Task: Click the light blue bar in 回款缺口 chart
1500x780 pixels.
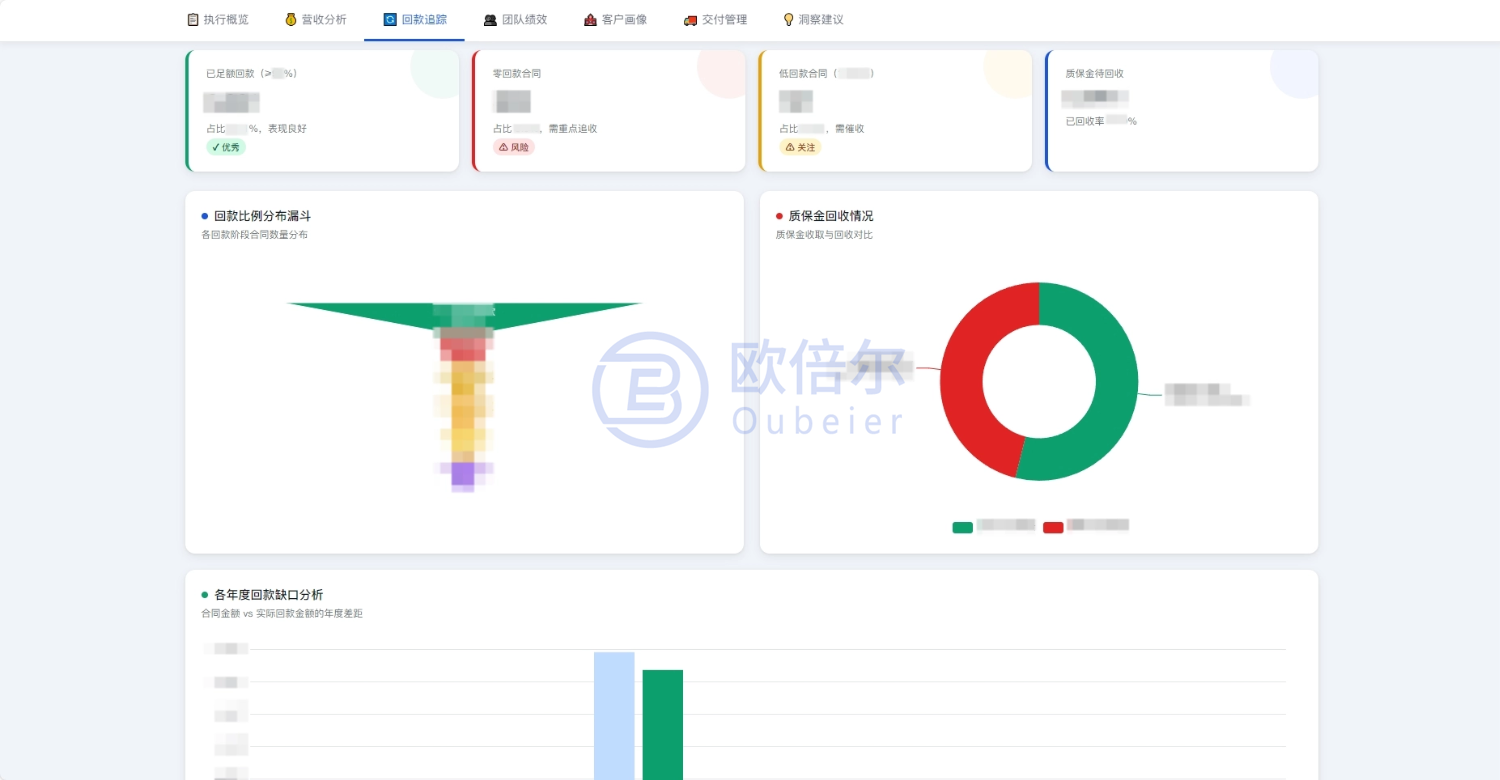Action: [x=614, y=716]
